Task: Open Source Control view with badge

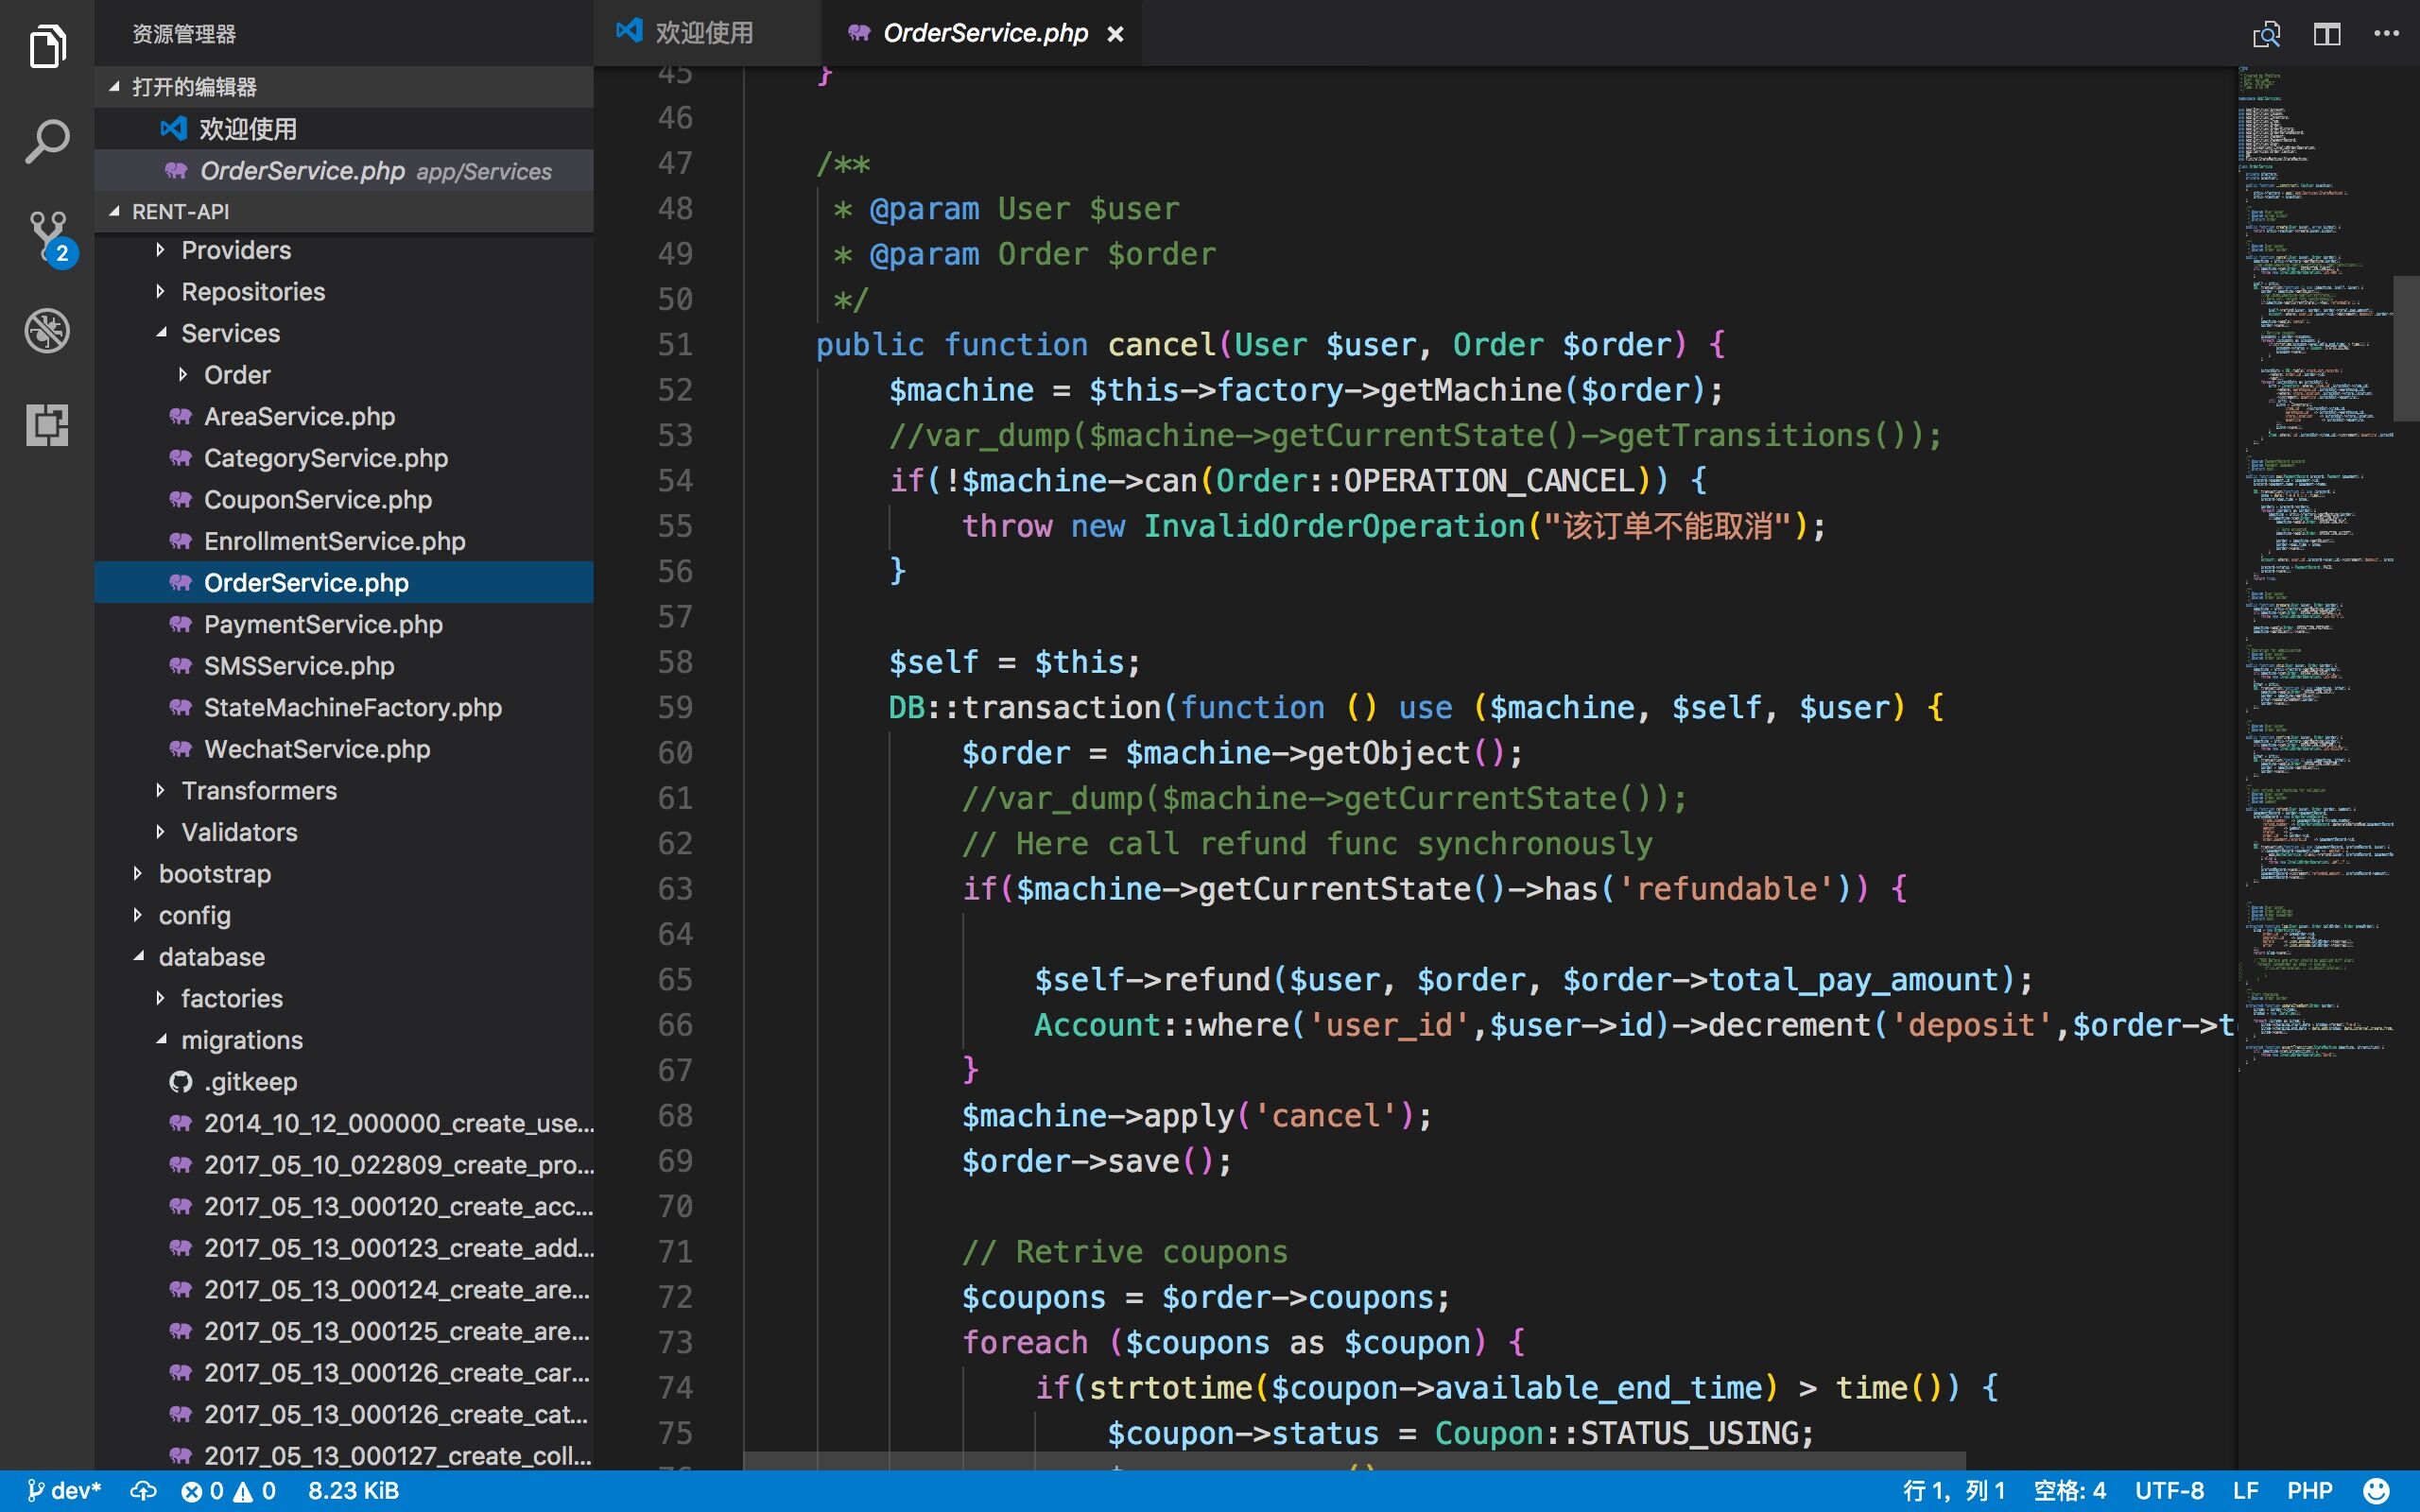Action: pos(47,236)
